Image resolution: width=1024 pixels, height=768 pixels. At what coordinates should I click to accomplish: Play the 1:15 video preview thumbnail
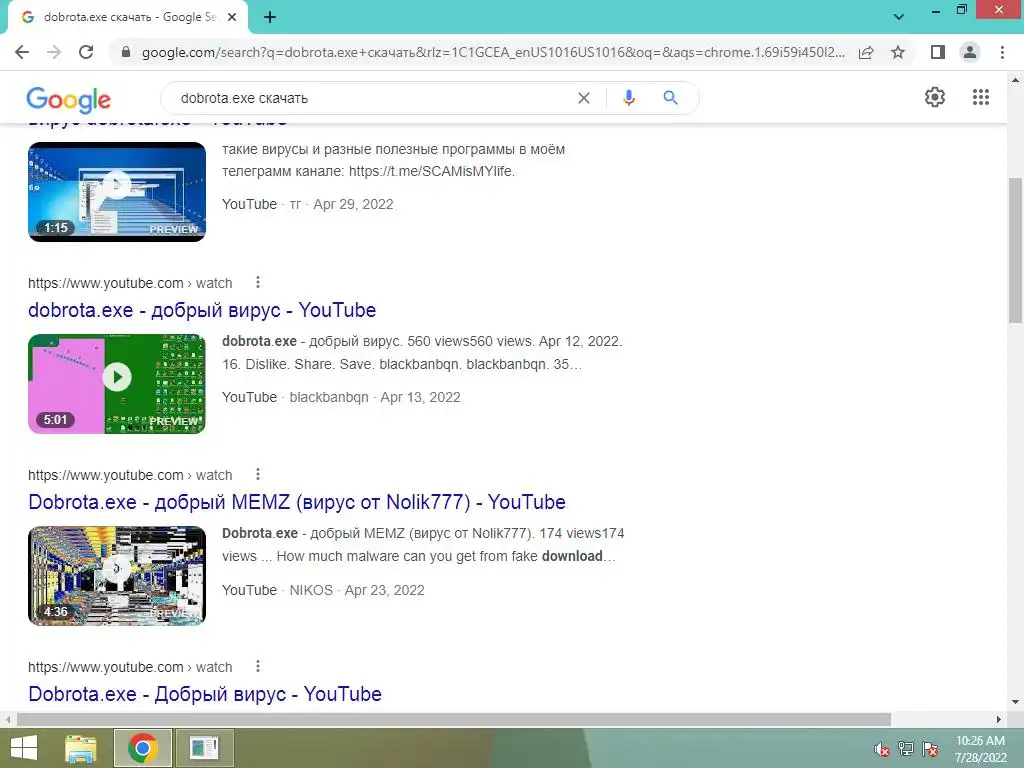click(x=117, y=192)
